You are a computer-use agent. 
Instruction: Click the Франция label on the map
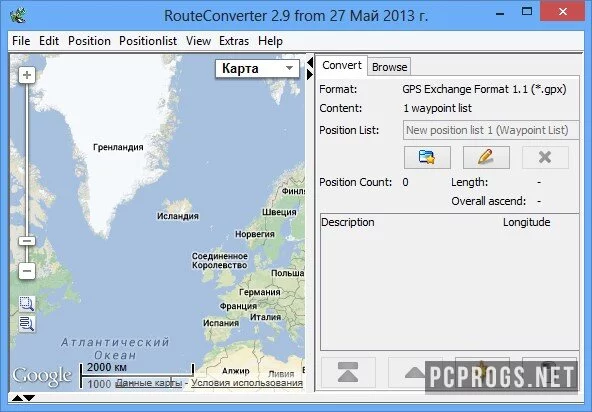pyautogui.click(x=238, y=306)
